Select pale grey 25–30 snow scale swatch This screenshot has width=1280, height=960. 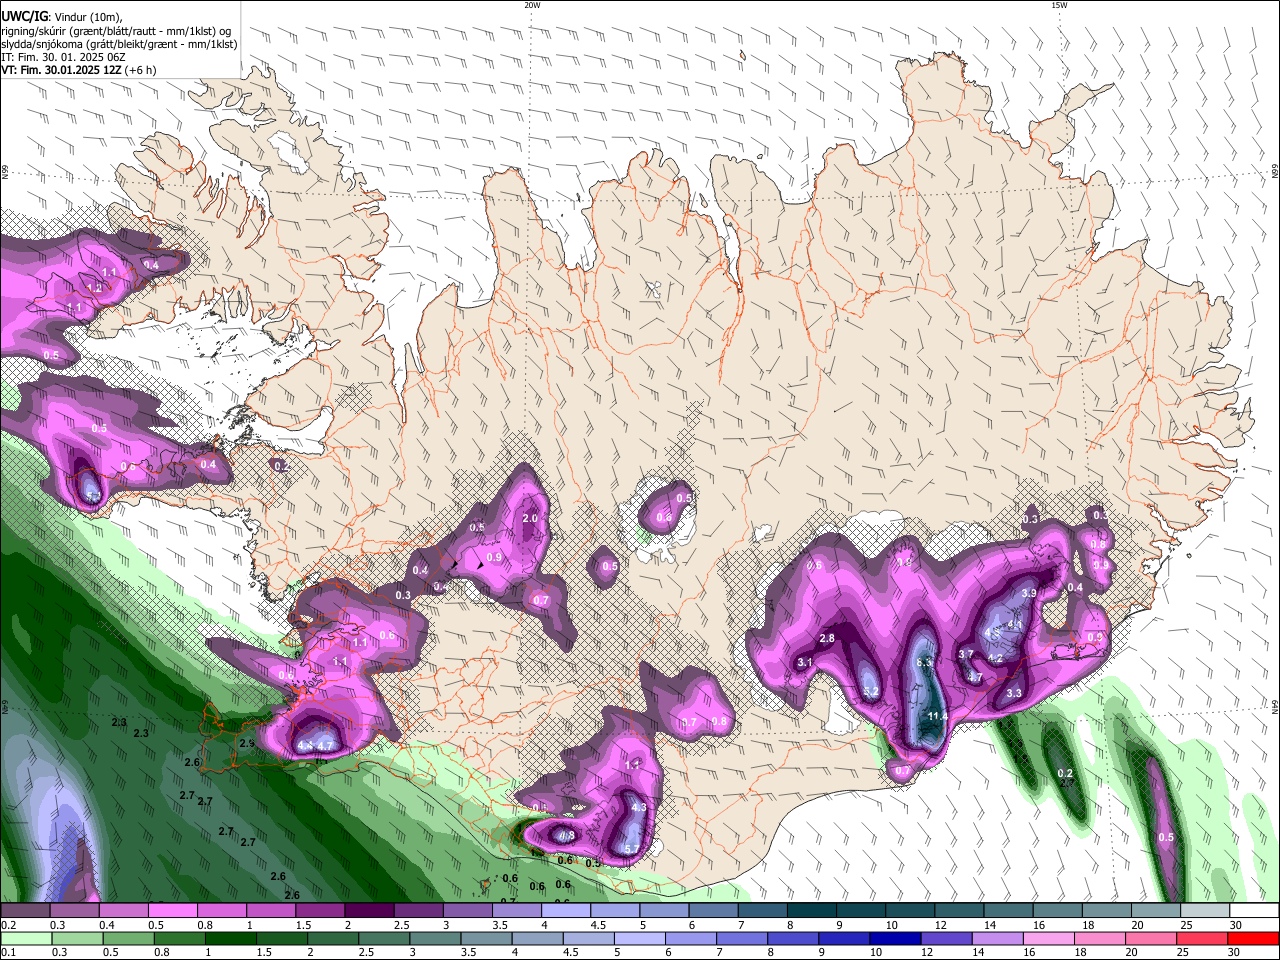coord(1205,911)
